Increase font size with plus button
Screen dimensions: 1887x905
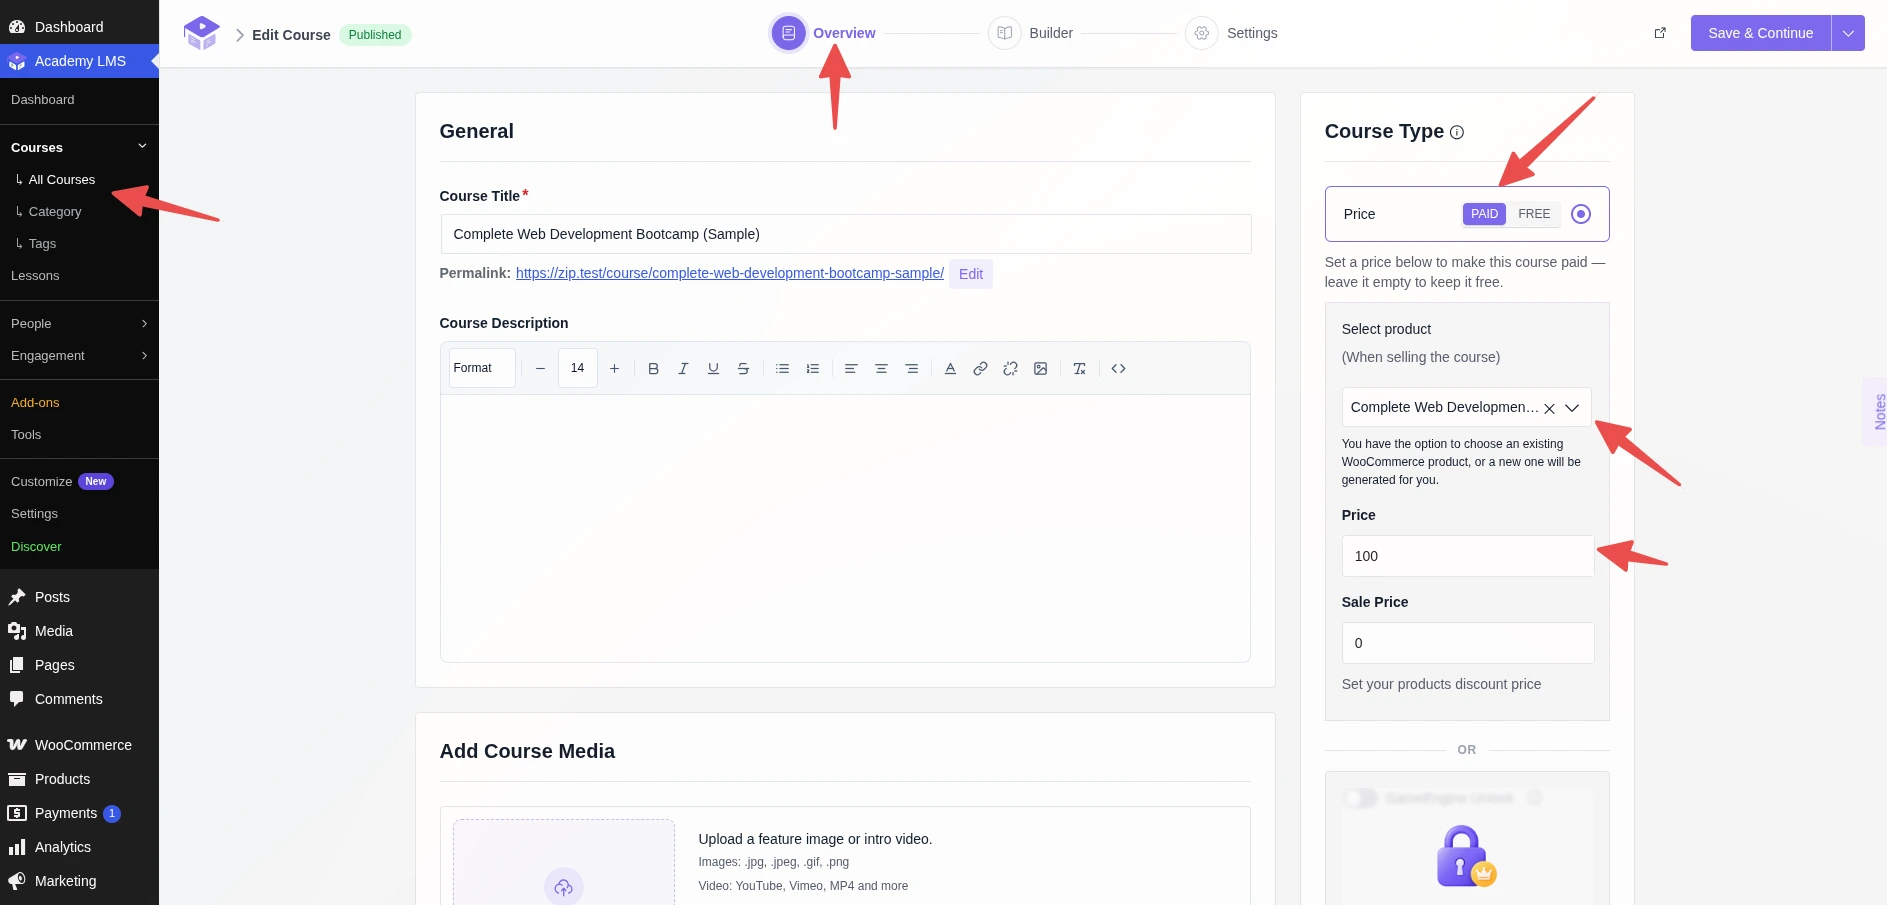[x=614, y=369]
